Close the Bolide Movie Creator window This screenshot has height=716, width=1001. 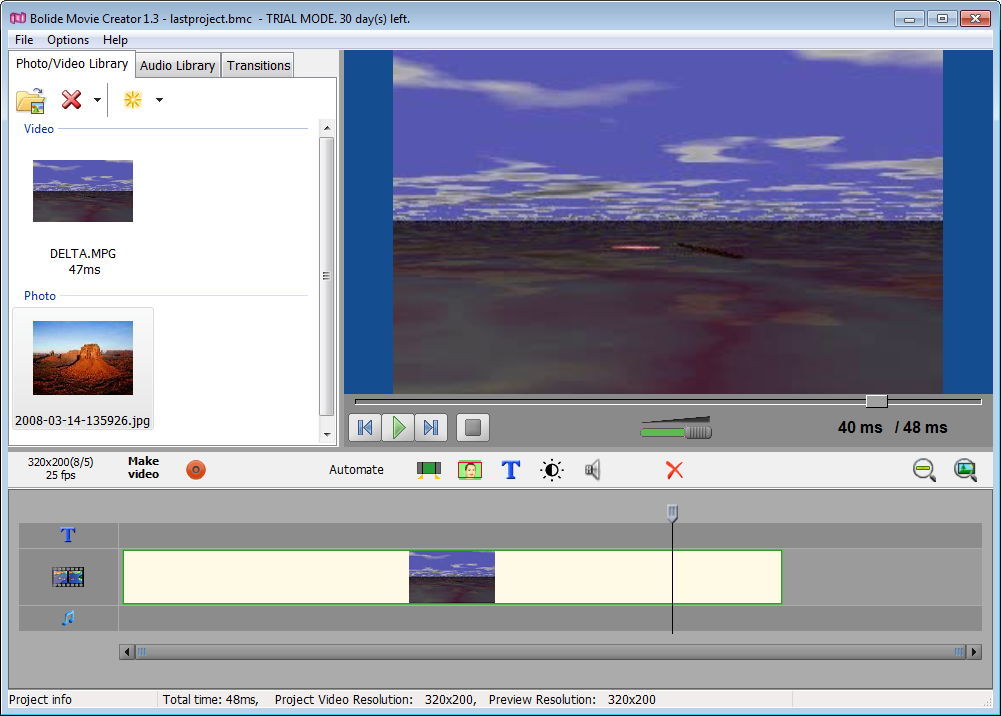coord(975,19)
